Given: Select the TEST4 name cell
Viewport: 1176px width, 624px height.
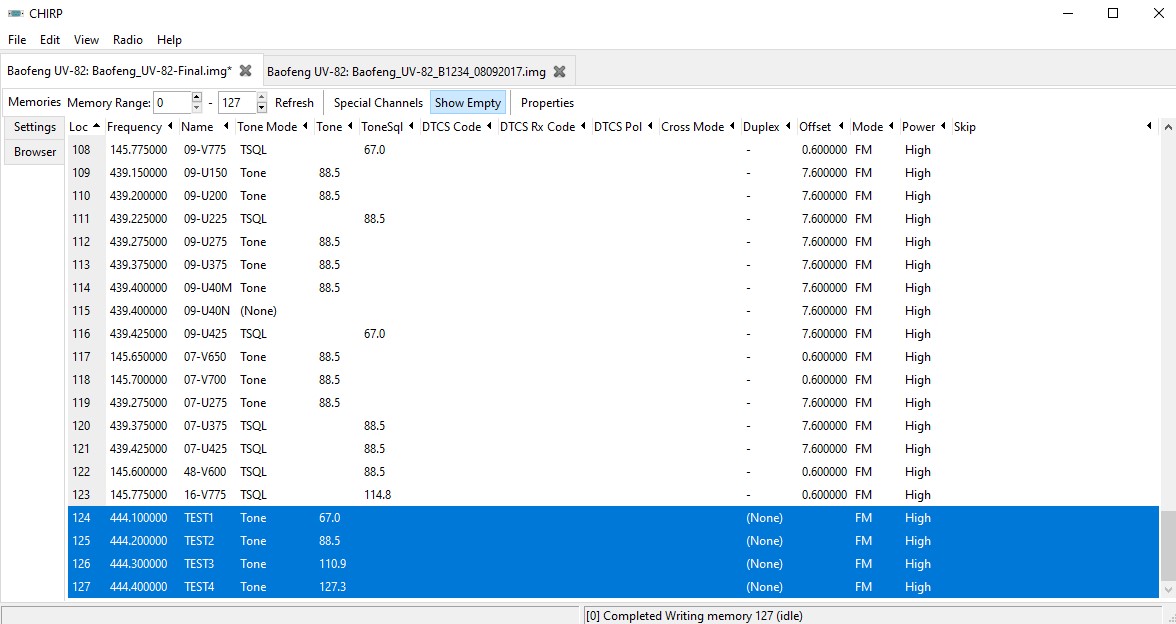Looking at the screenshot, I should (199, 586).
